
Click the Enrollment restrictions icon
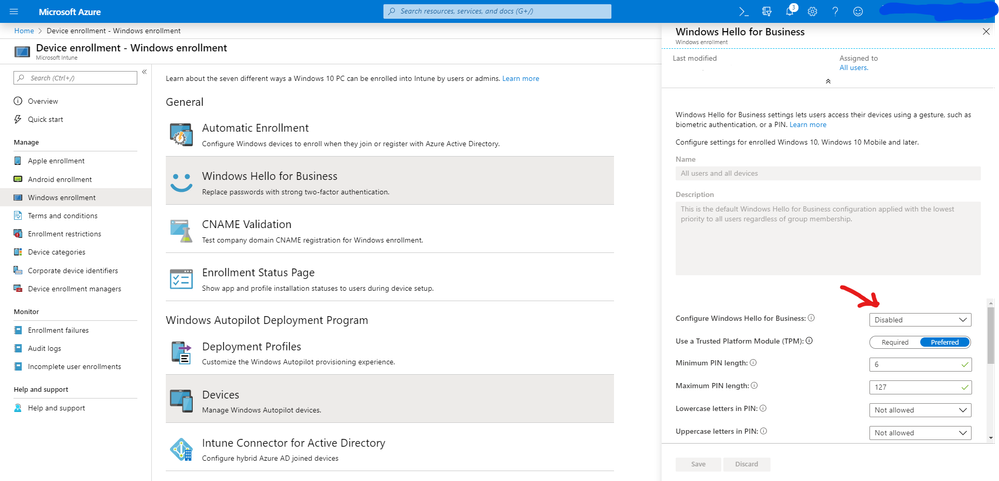pos(17,234)
